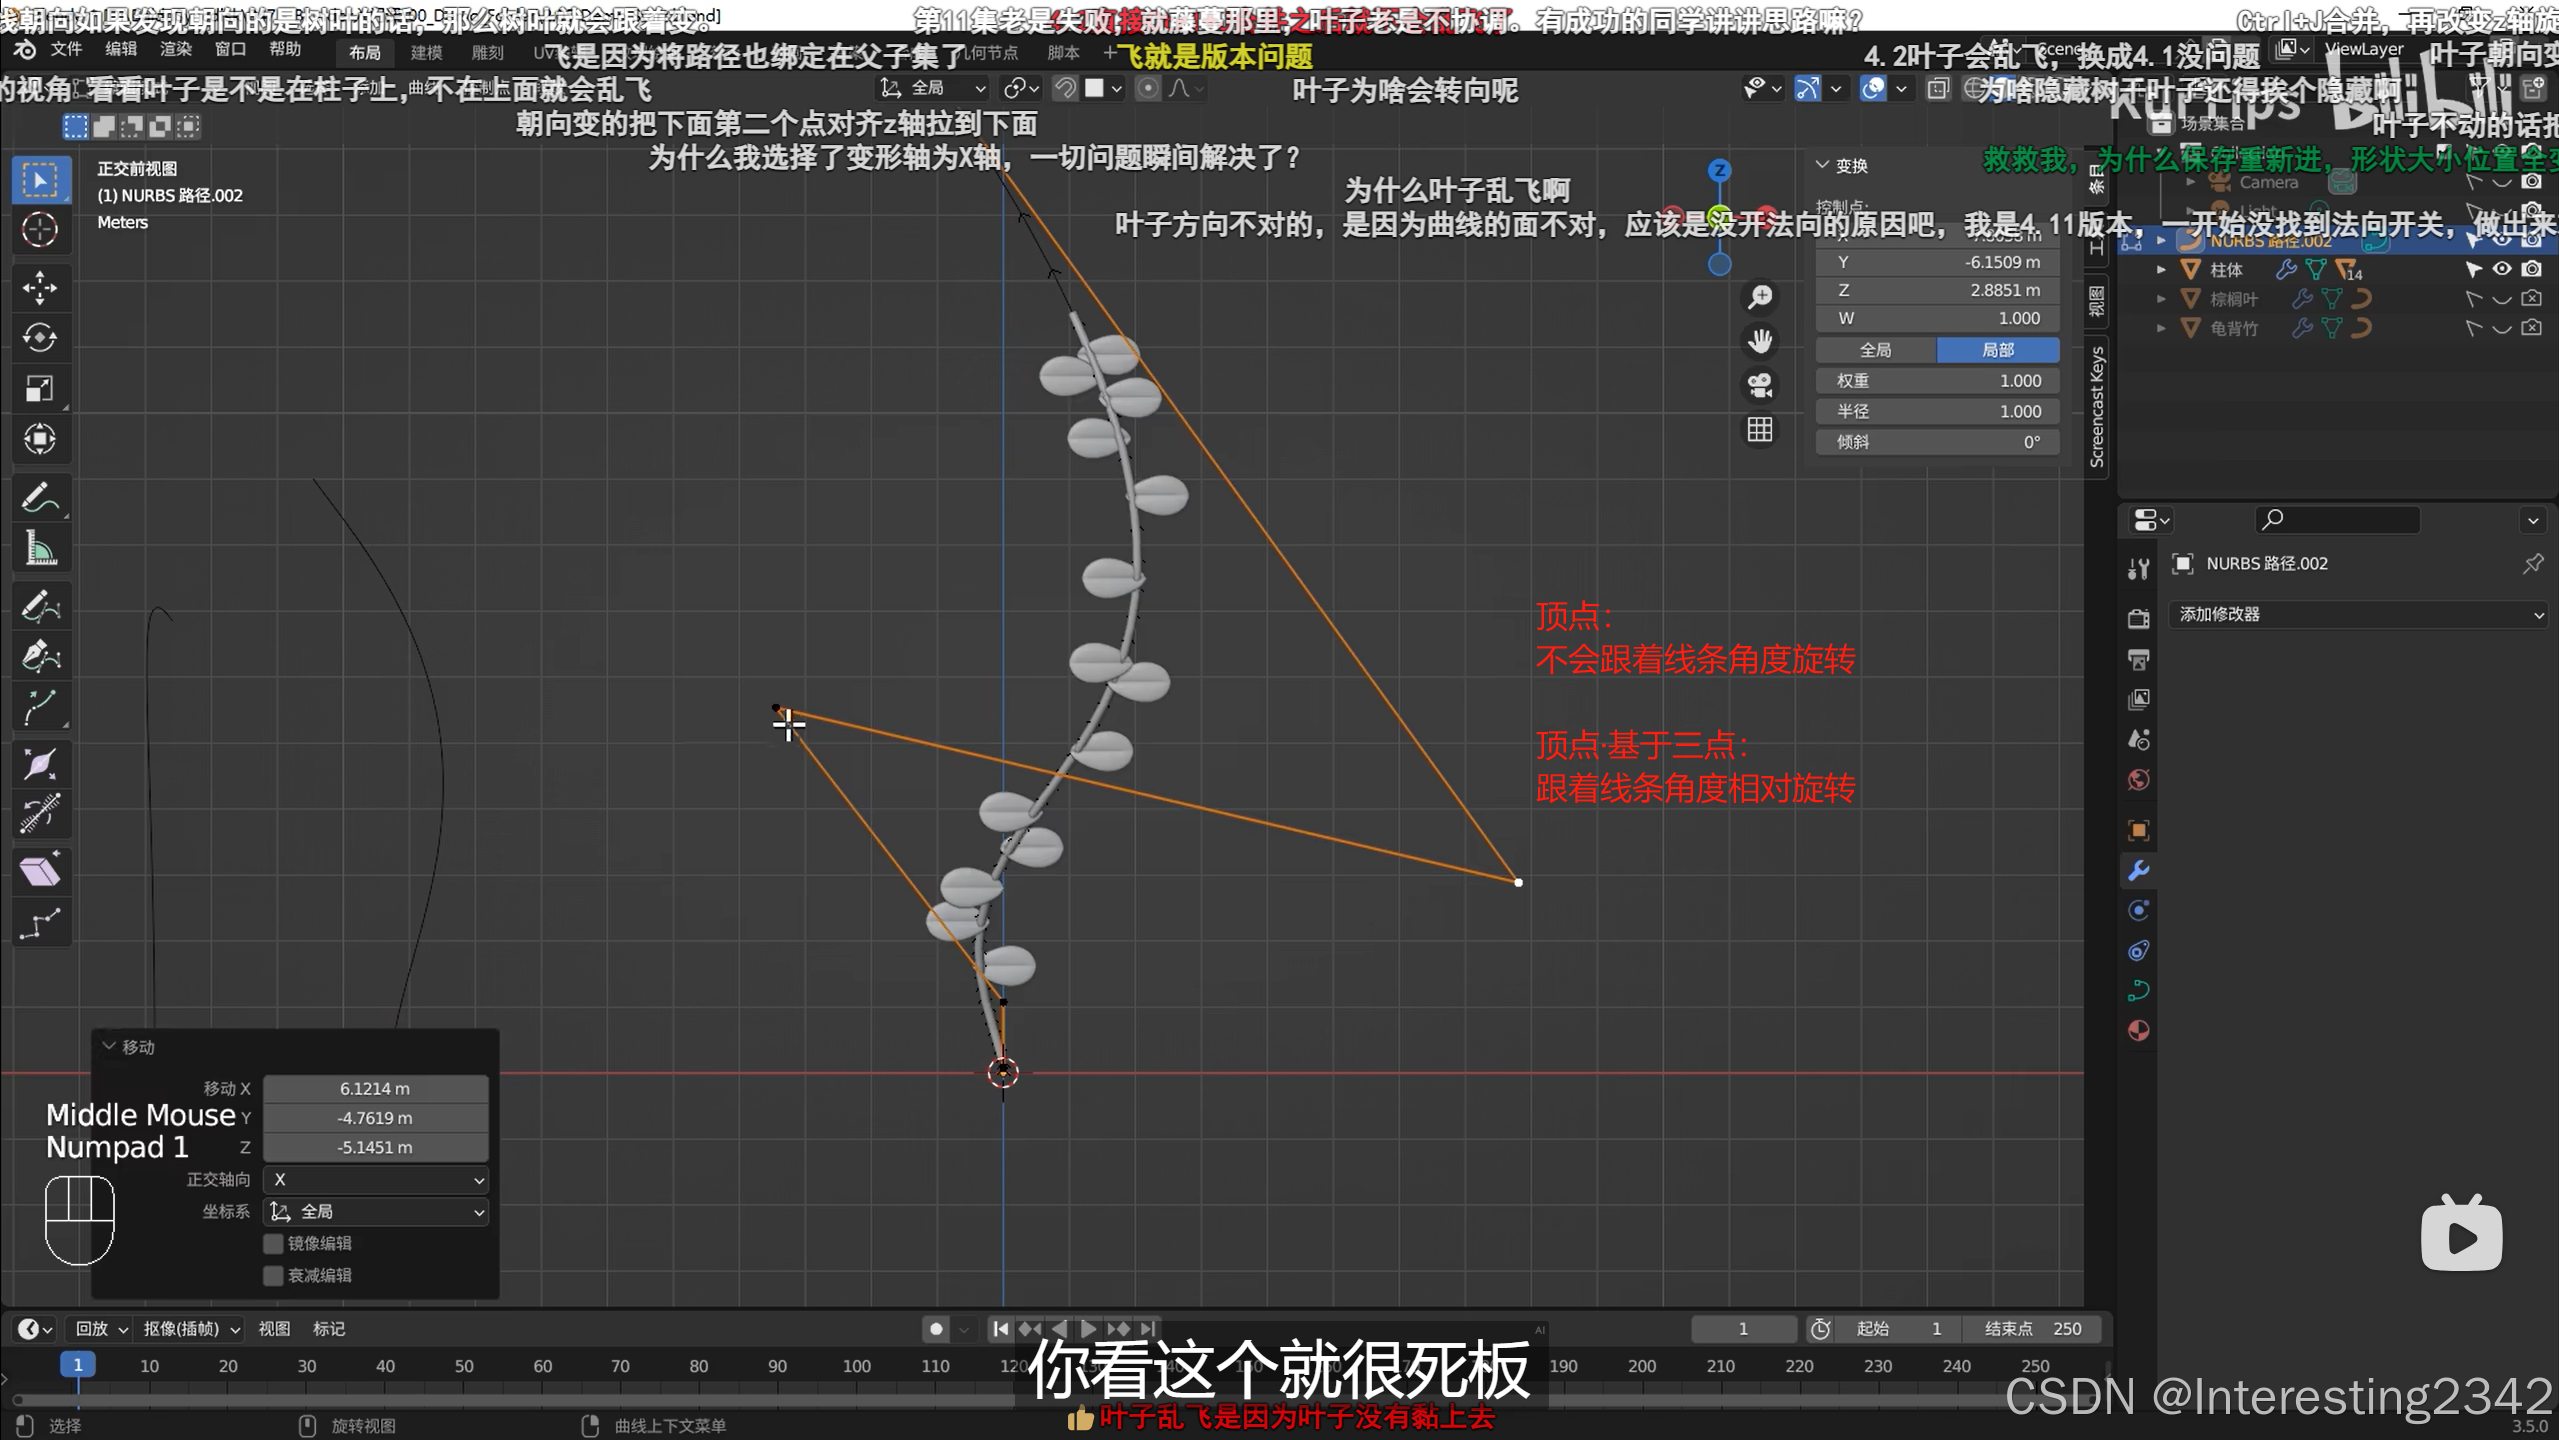Select the Measure tool
Screen dimensions: 2559x1440
(40, 548)
